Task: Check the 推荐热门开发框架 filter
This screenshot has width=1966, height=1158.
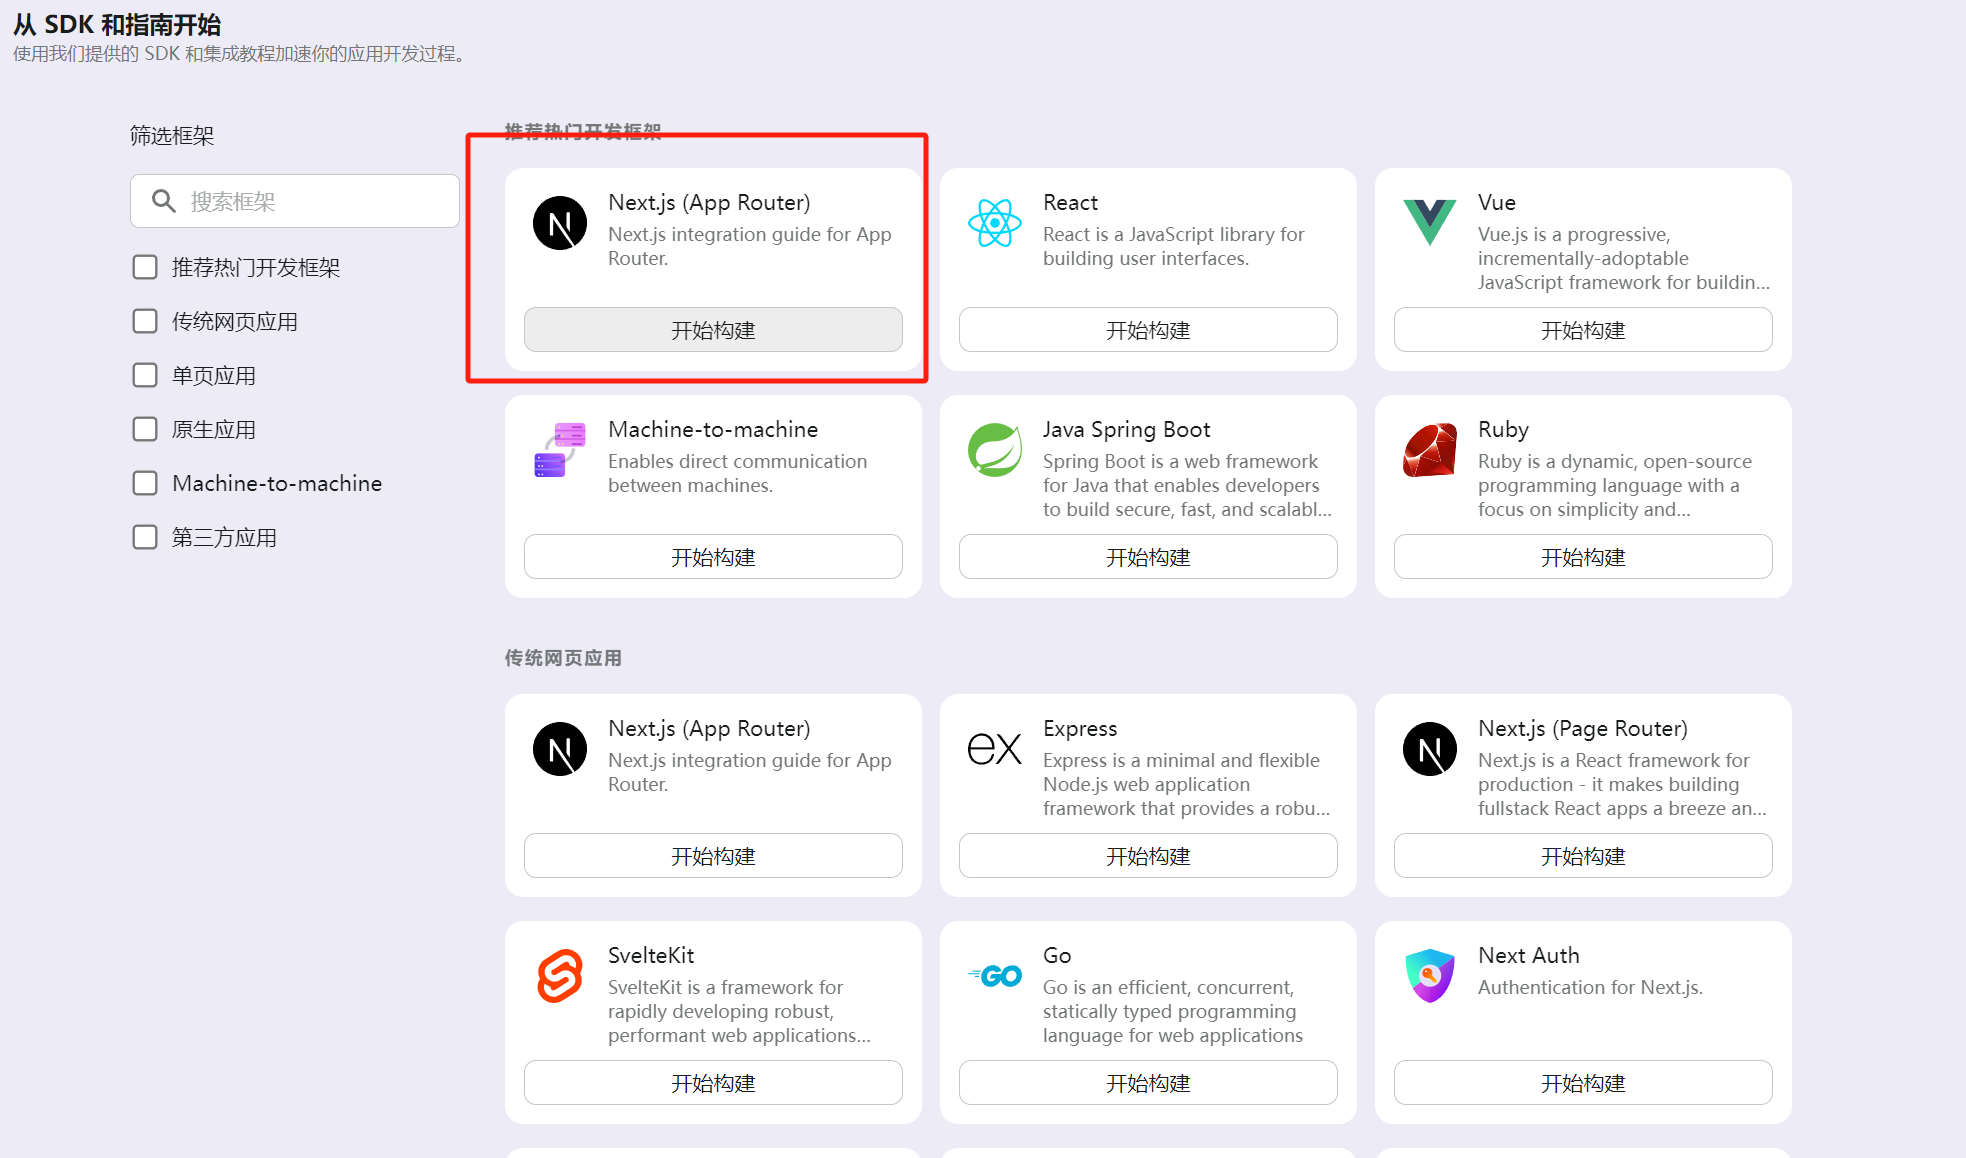Action: tap(145, 267)
